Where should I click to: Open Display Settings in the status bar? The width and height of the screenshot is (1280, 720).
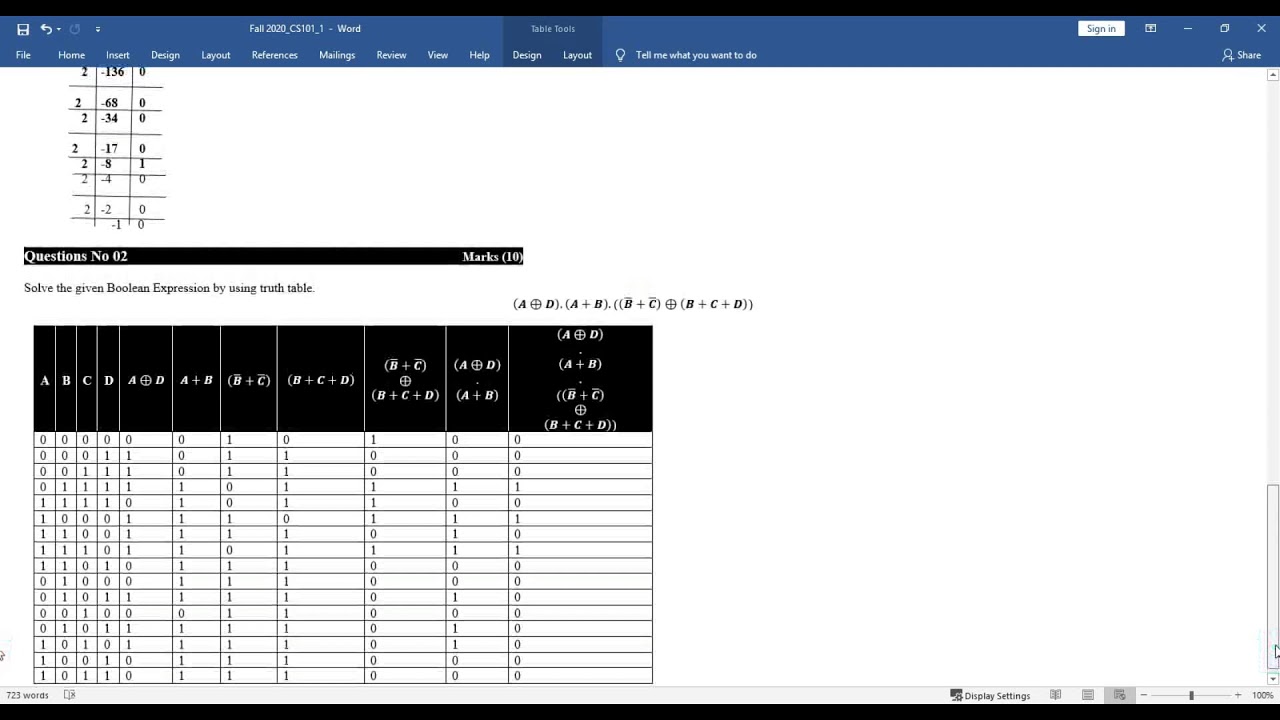tap(990, 695)
